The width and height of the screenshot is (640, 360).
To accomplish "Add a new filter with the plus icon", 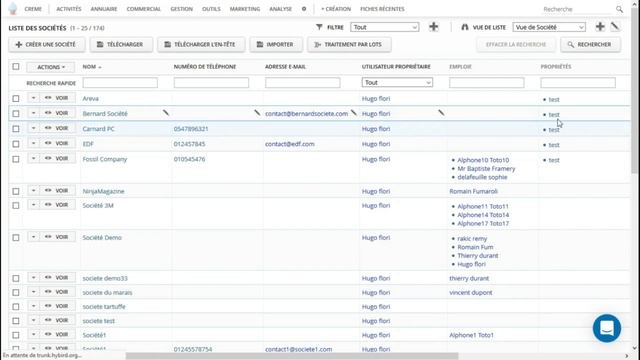I will (433, 27).
